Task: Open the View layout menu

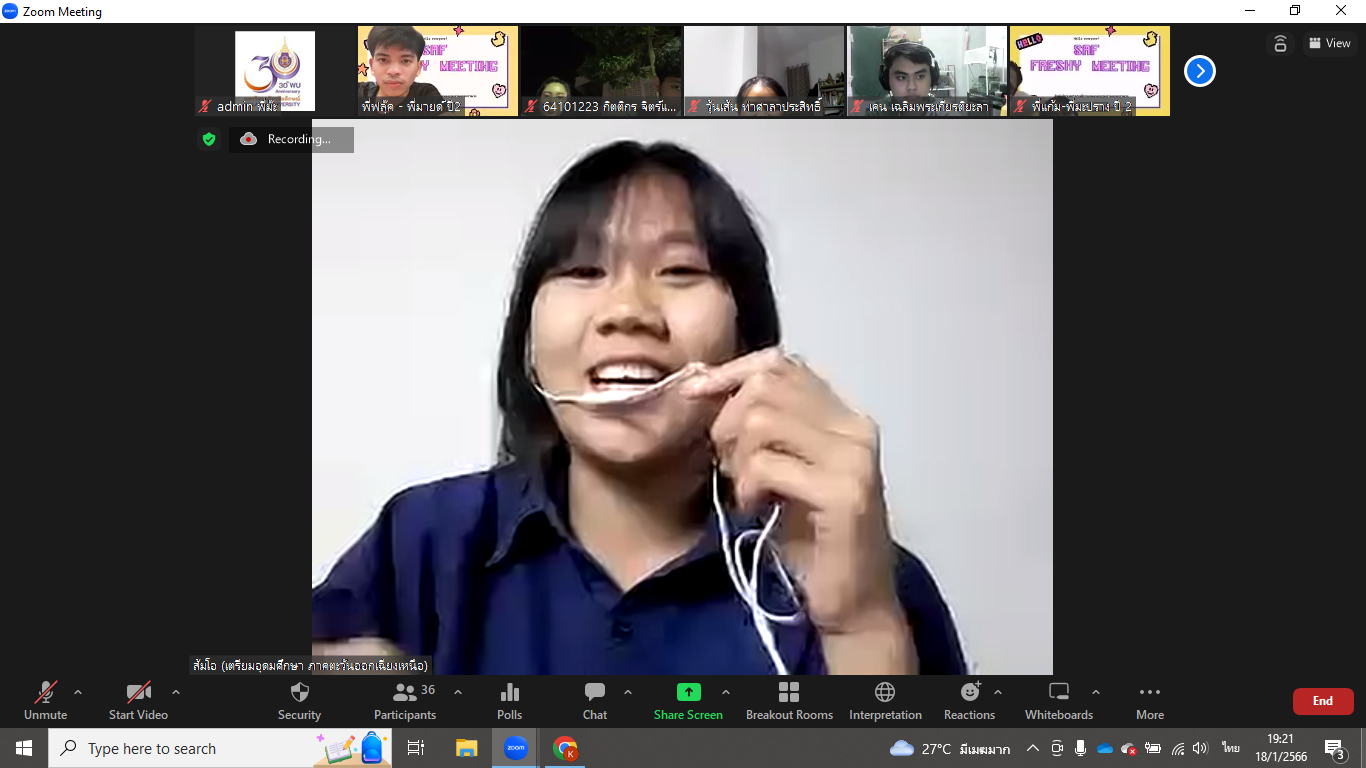Action: [x=1329, y=43]
